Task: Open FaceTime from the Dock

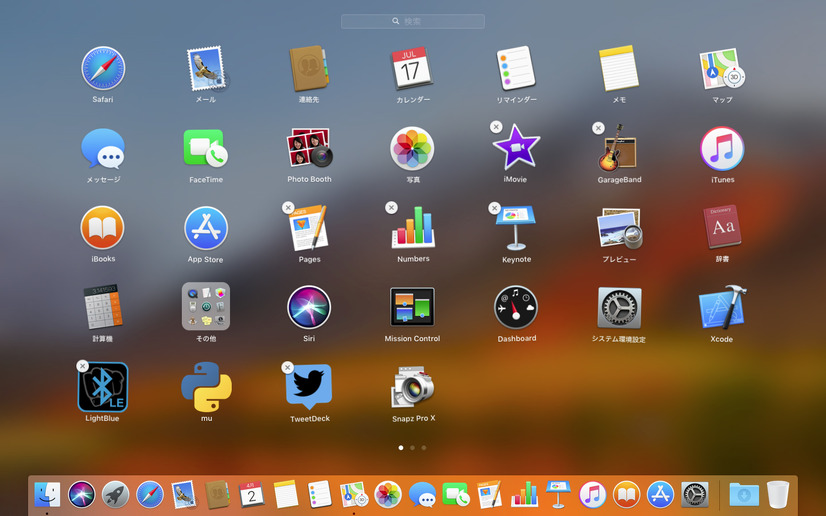Action: pos(456,495)
